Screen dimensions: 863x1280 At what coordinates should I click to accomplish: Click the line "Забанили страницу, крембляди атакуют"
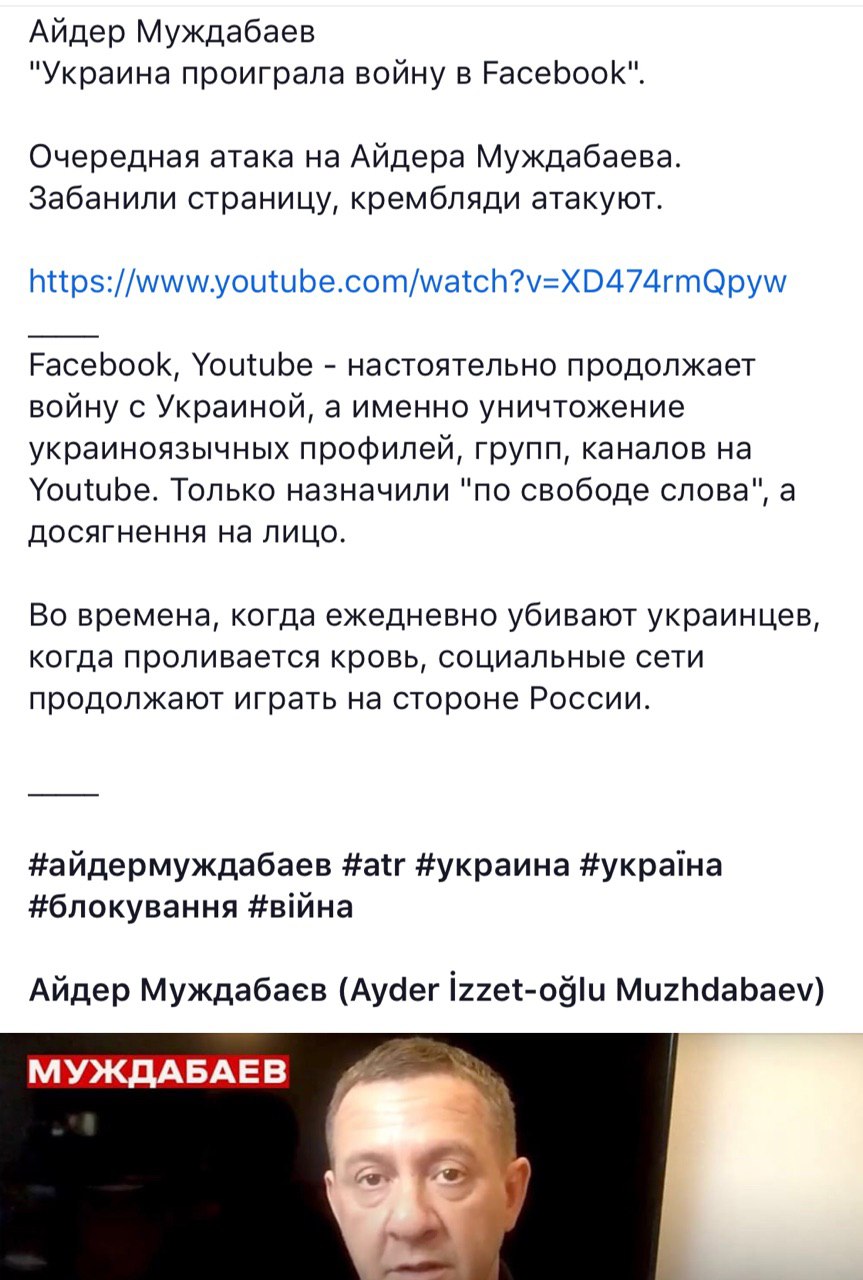click(346, 198)
